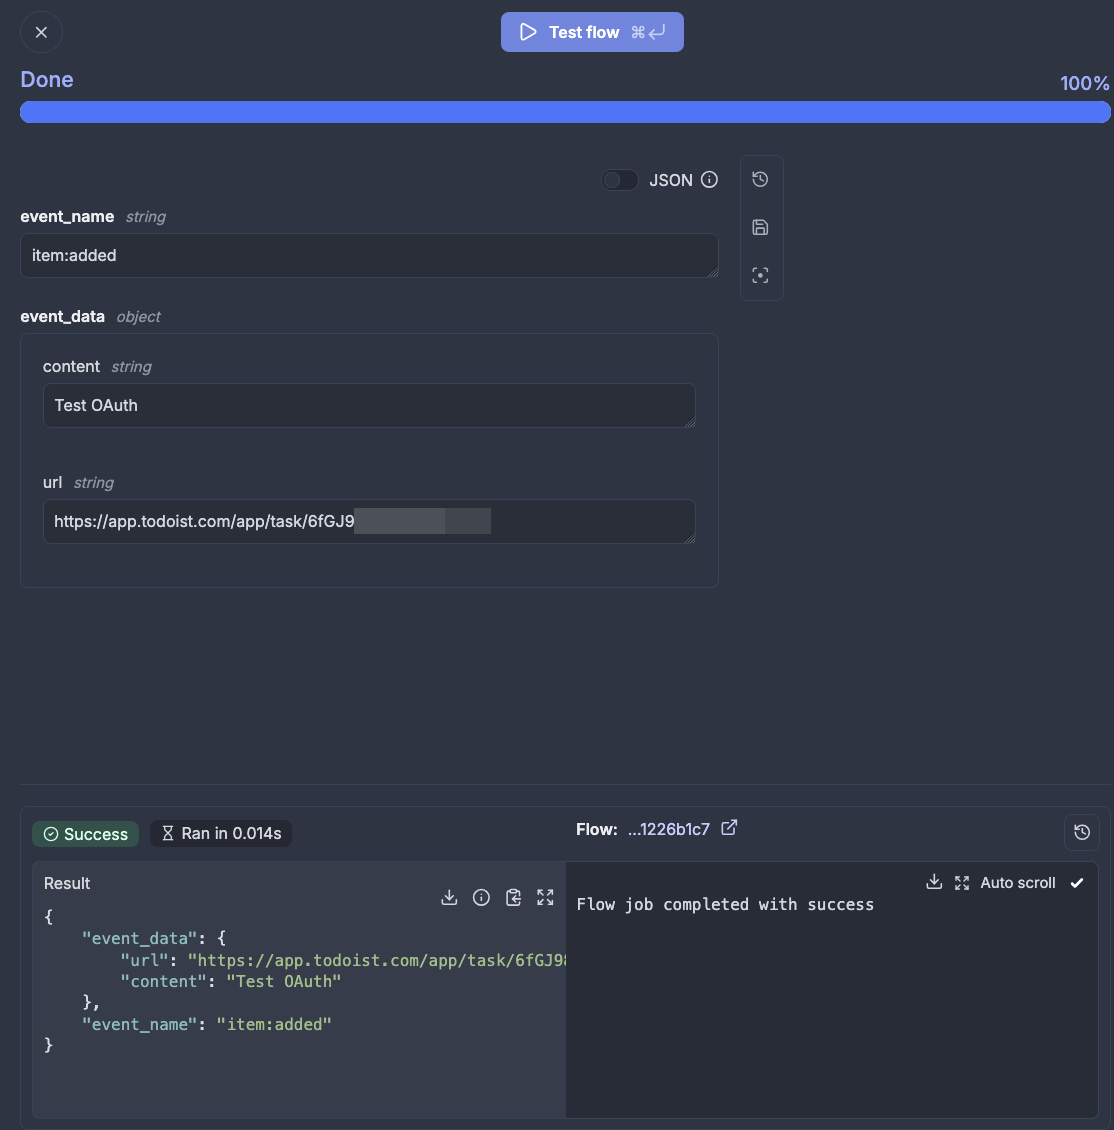
Task: Save current test inputs with the save icon
Action: 761,227
